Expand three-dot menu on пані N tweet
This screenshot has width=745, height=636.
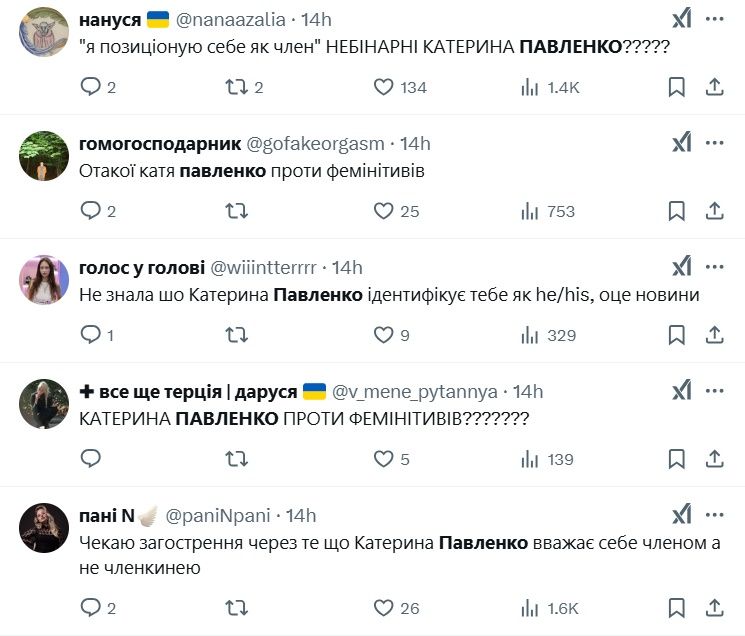click(x=714, y=515)
